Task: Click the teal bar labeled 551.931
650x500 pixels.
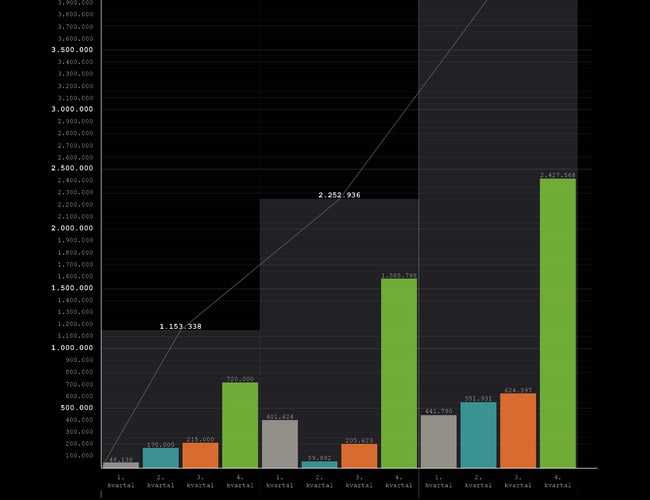Action: click(x=478, y=435)
